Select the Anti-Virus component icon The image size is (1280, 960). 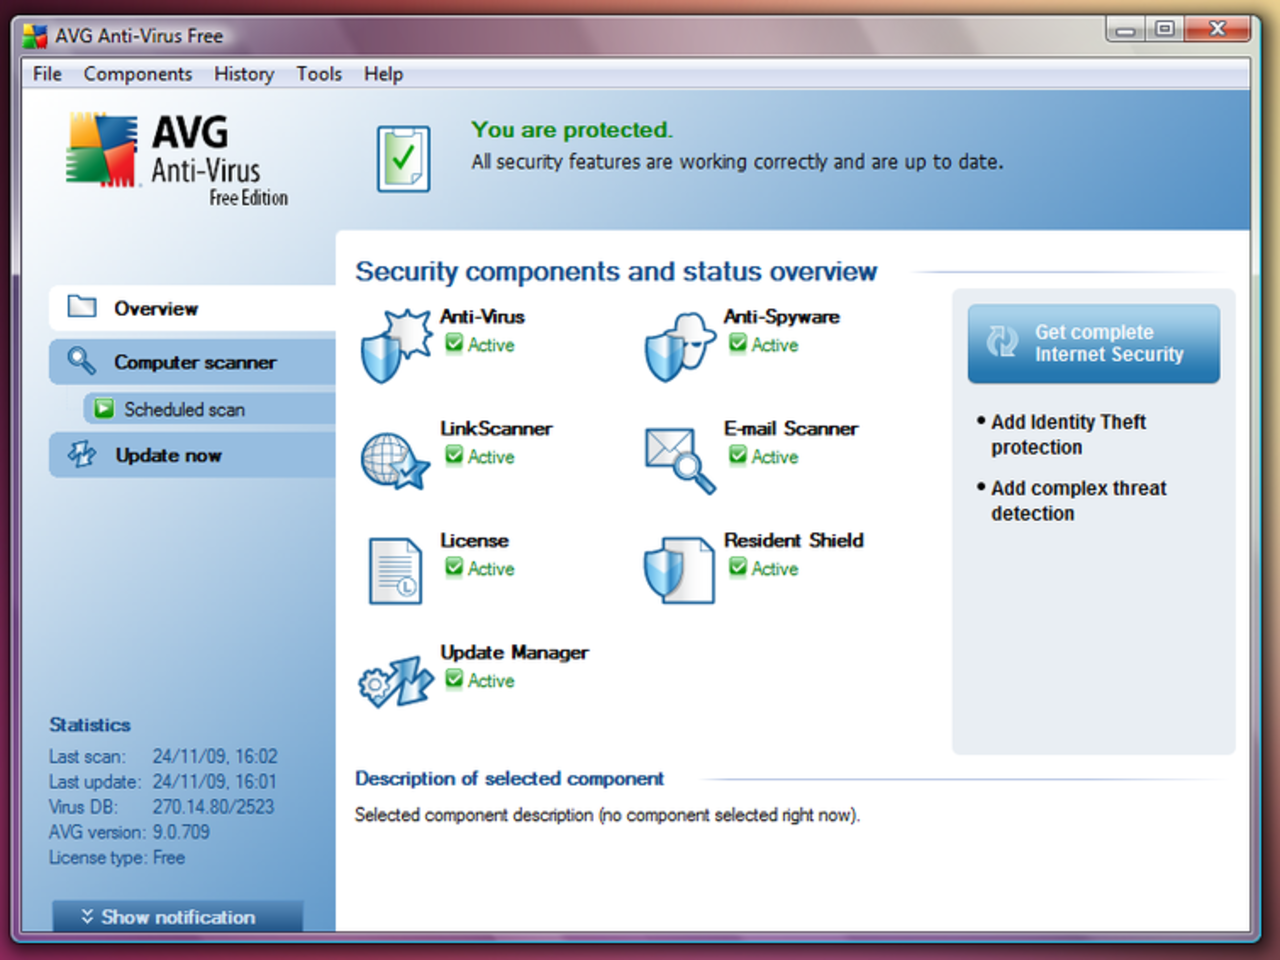[x=396, y=344]
